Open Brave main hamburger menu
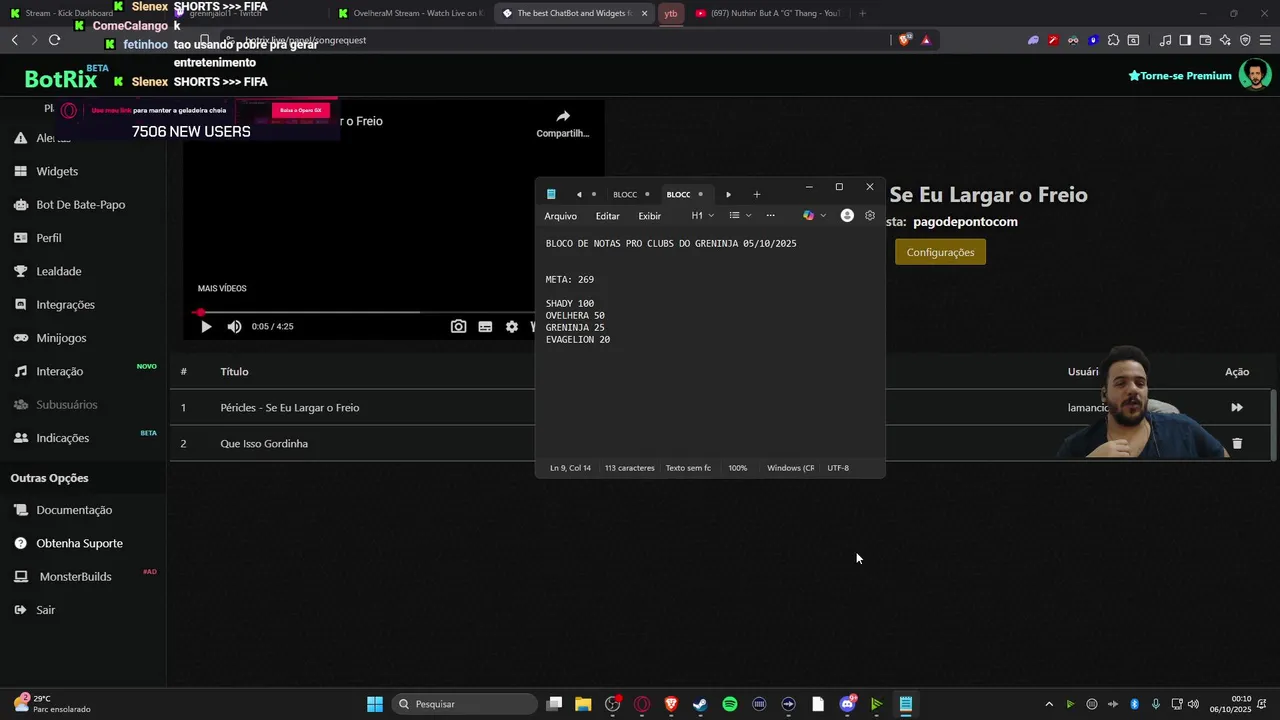This screenshot has width=1280, height=720. click(1265, 40)
